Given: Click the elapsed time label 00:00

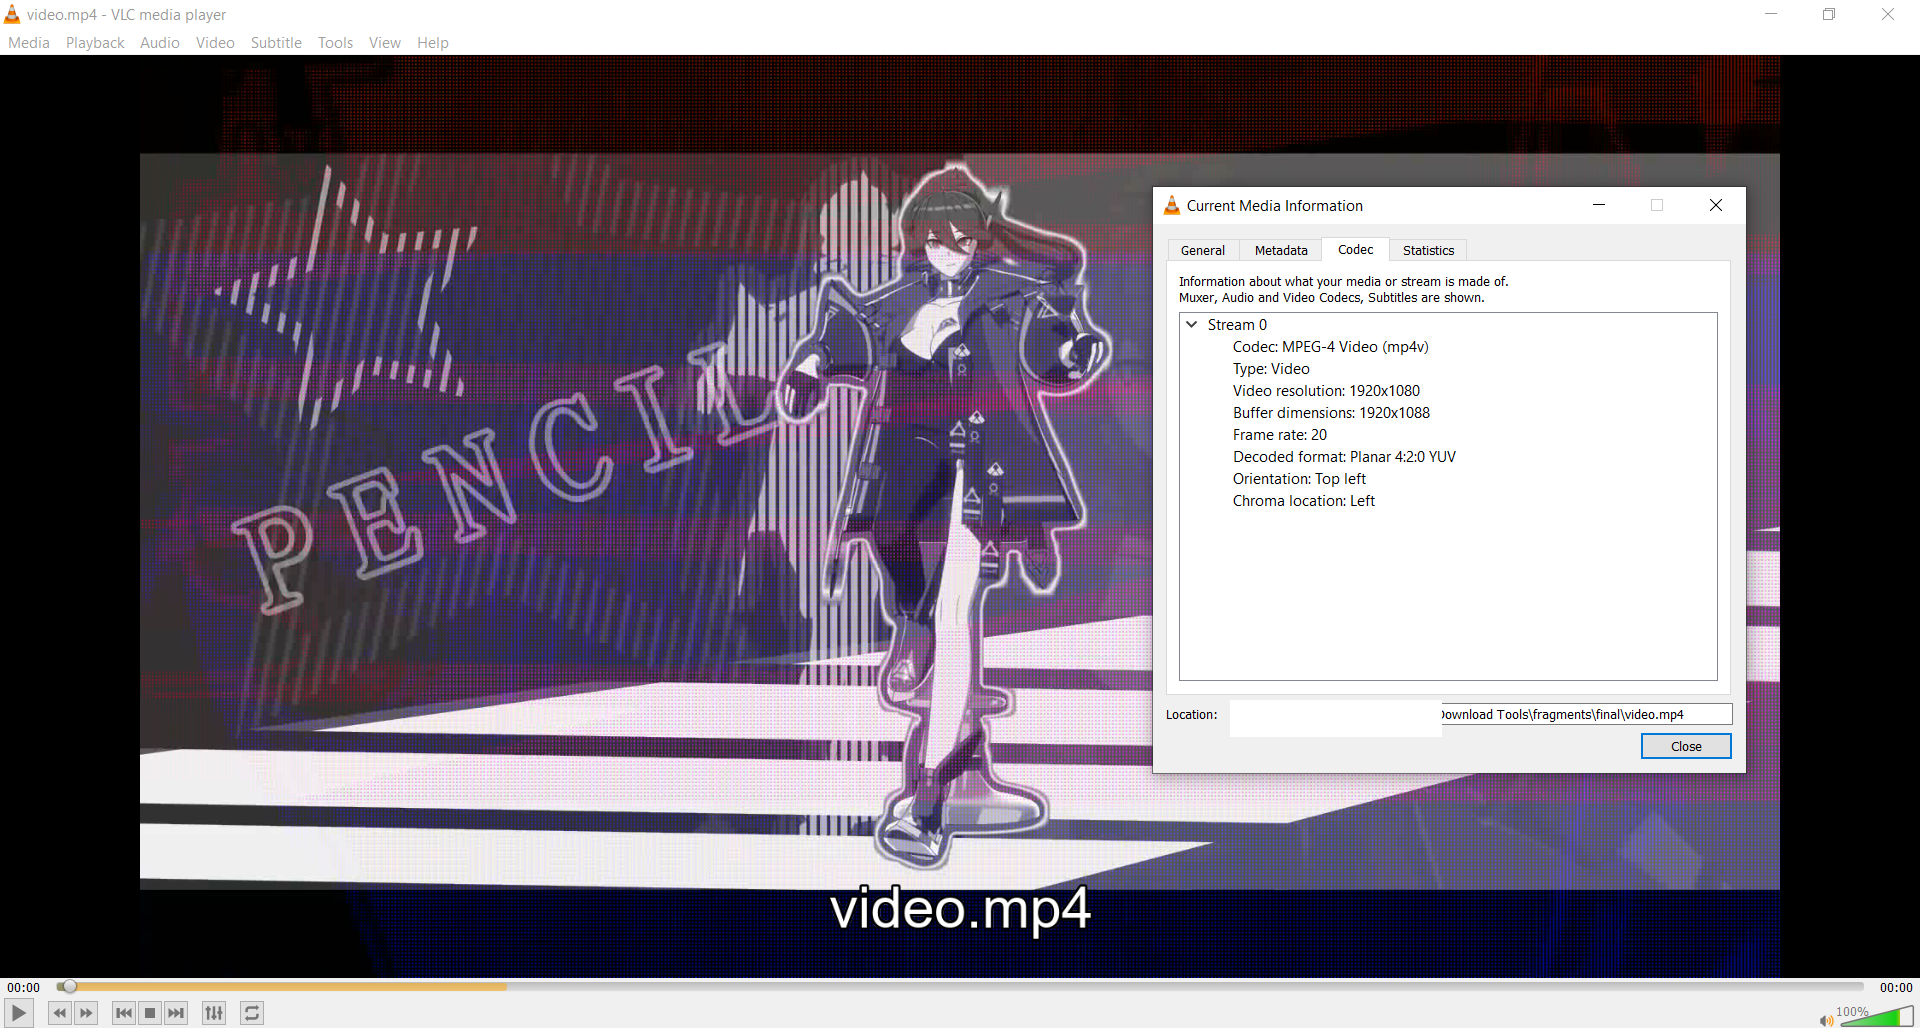Looking at the screenshot, I should 24,987.
